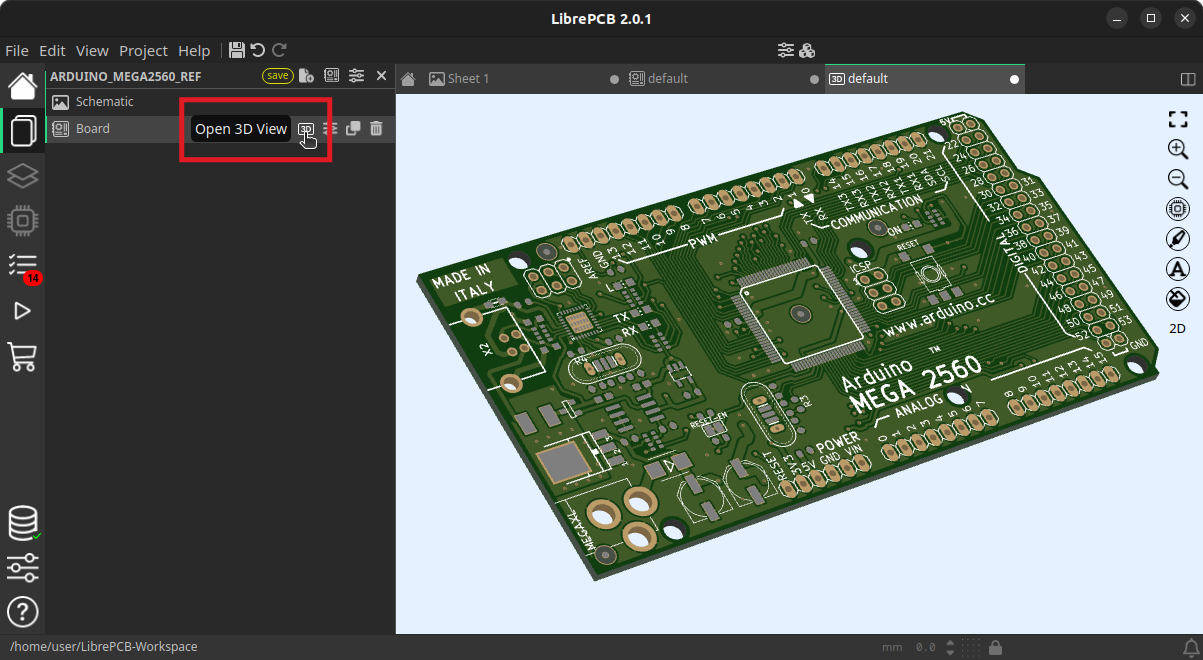1203x660 pixels.
Task: Open the Edit menu
Action: tap(52, 51)
